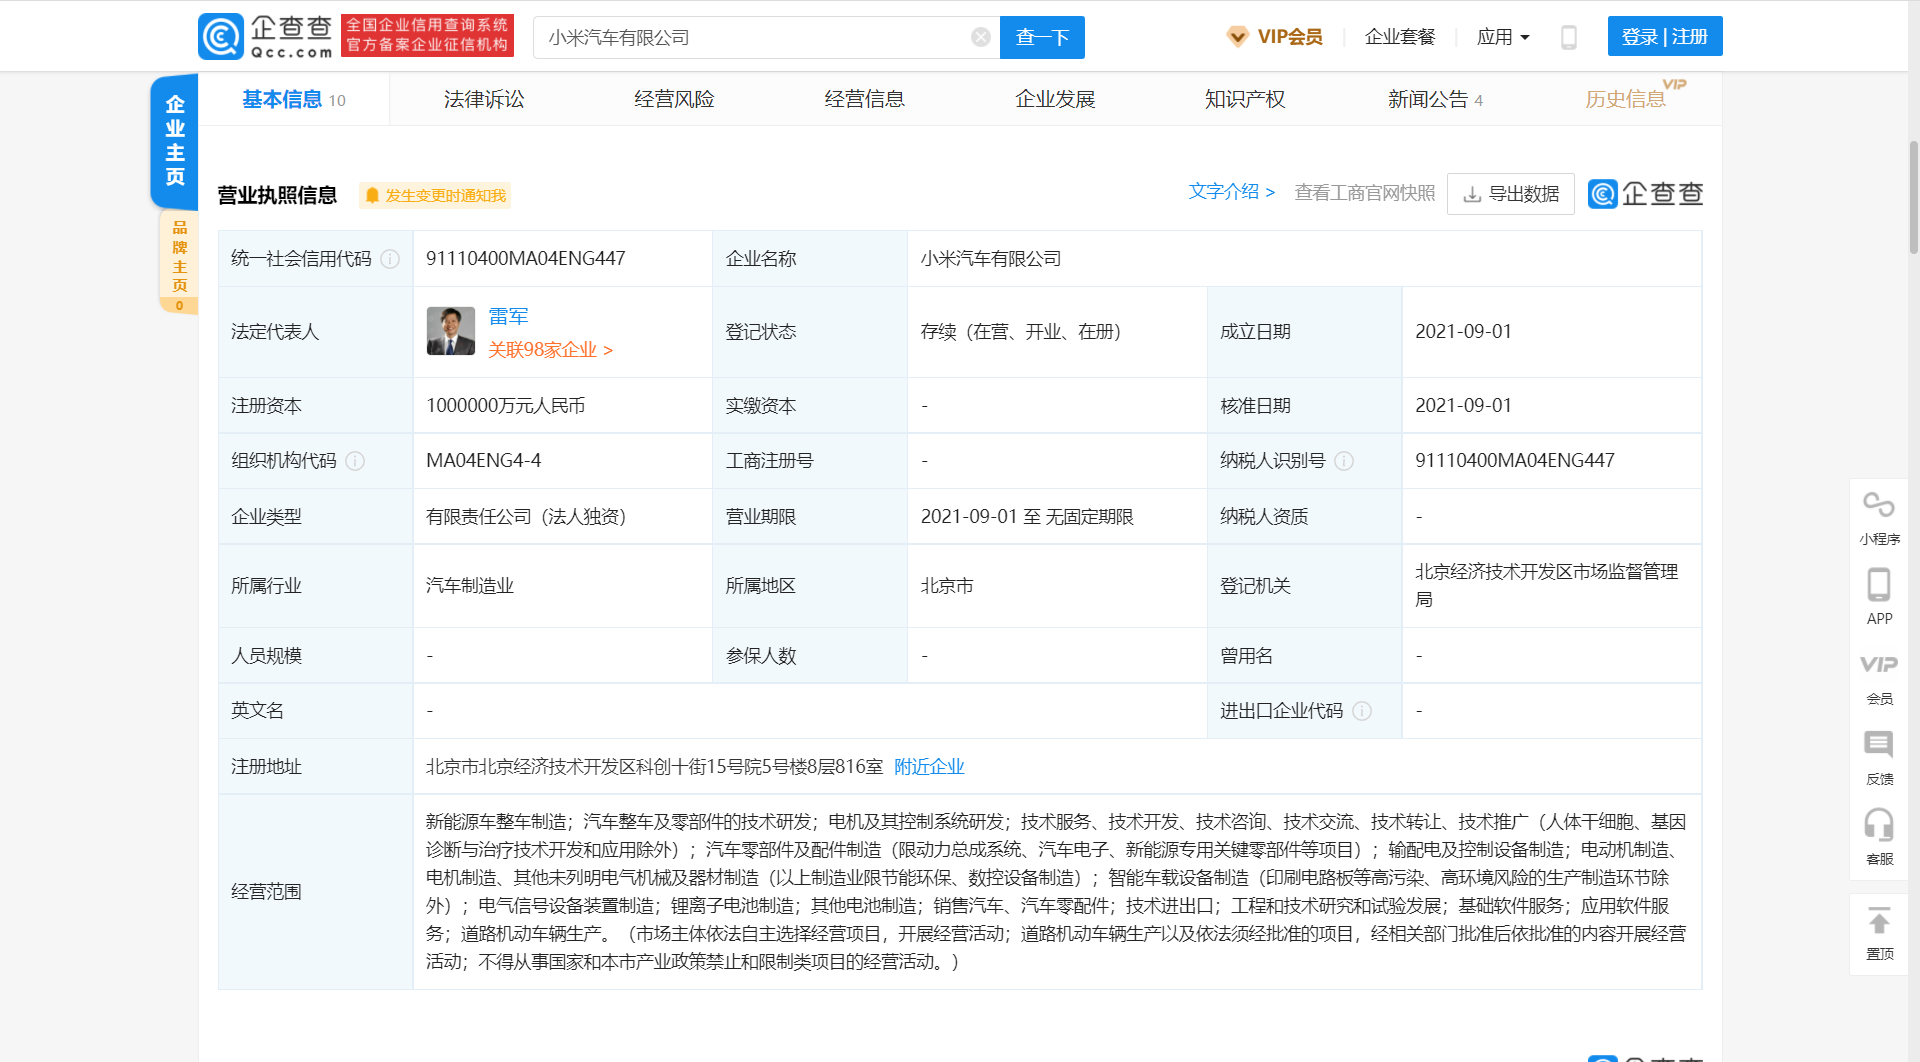Open info icon beside 纳税人识别号

(1344, 461)
